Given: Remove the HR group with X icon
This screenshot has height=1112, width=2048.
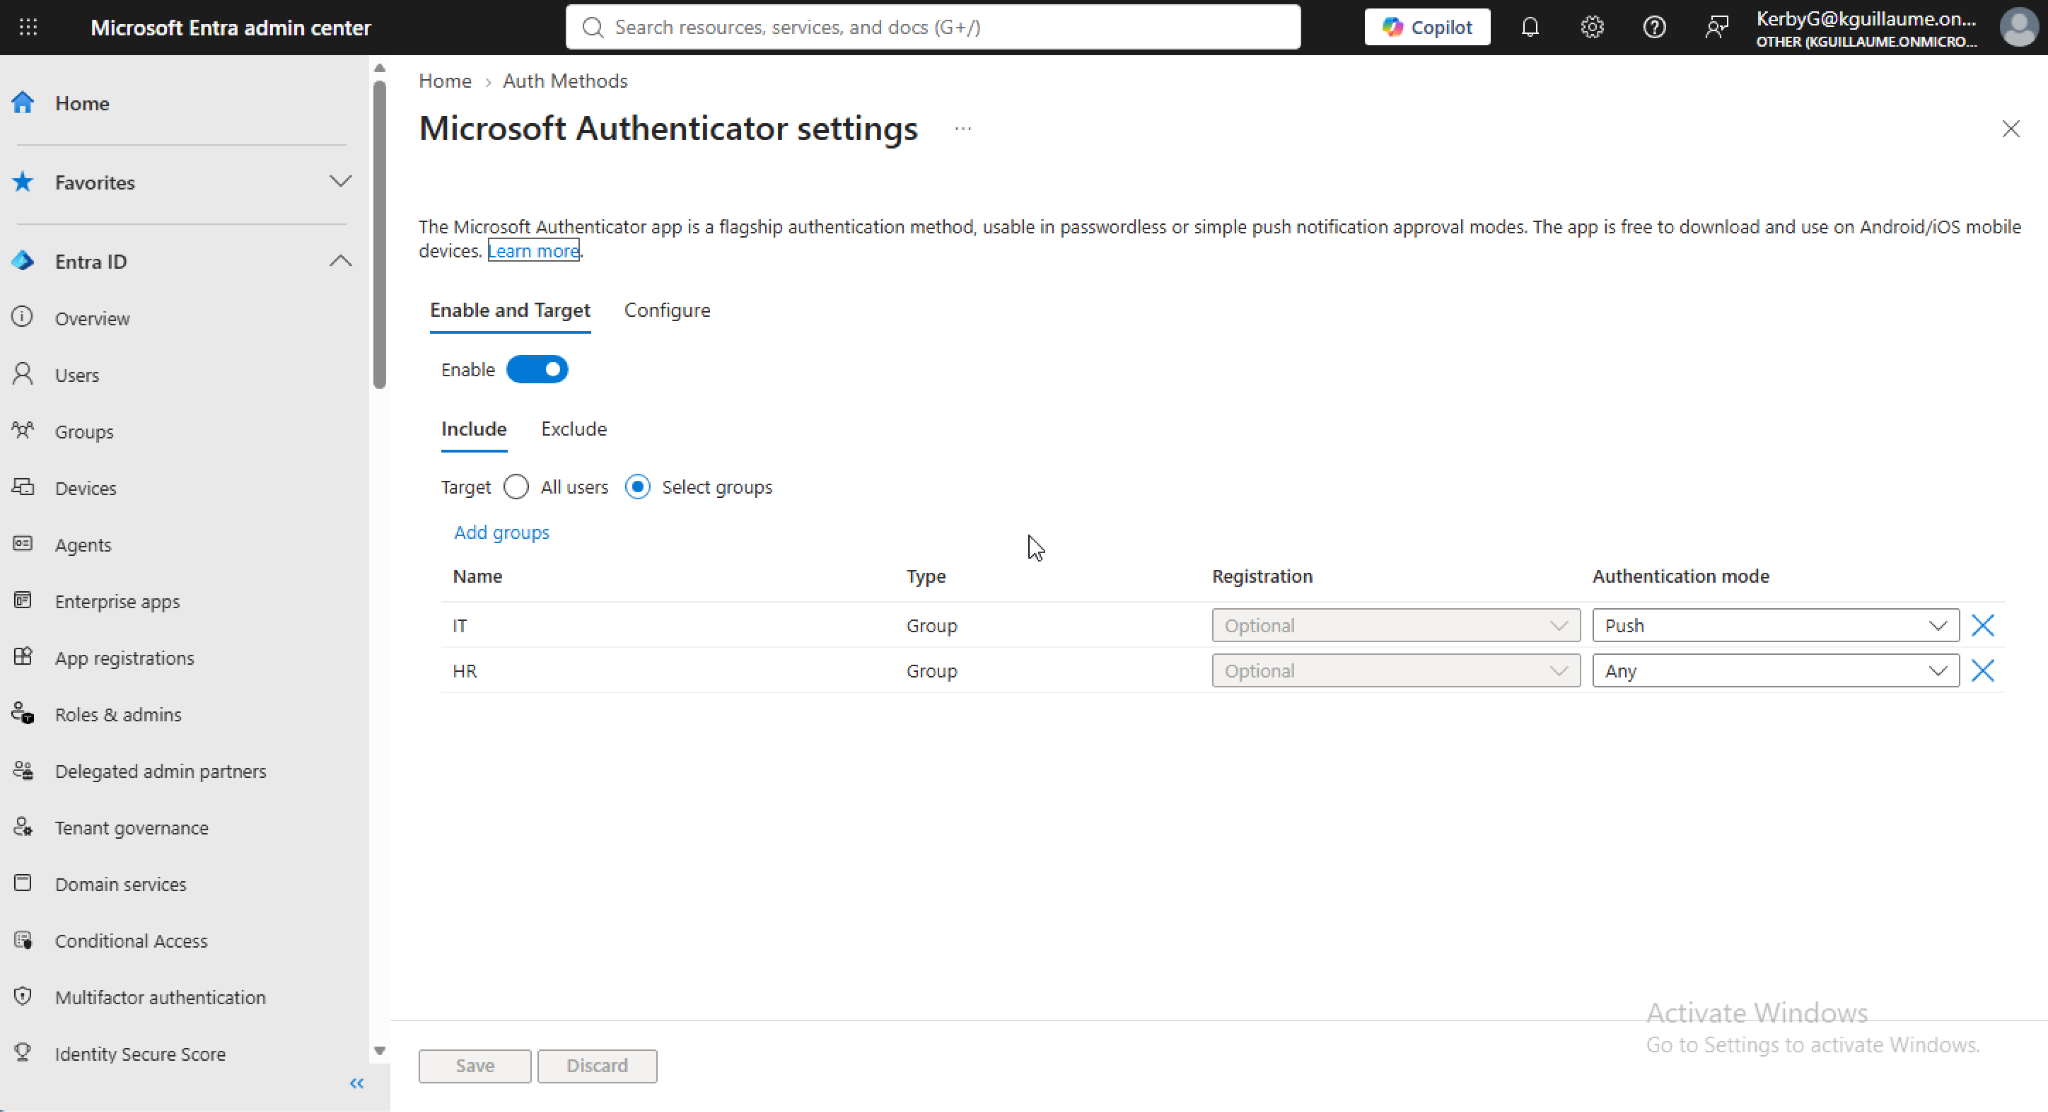Looking at the screenshot, I should tap(1982, 670).
